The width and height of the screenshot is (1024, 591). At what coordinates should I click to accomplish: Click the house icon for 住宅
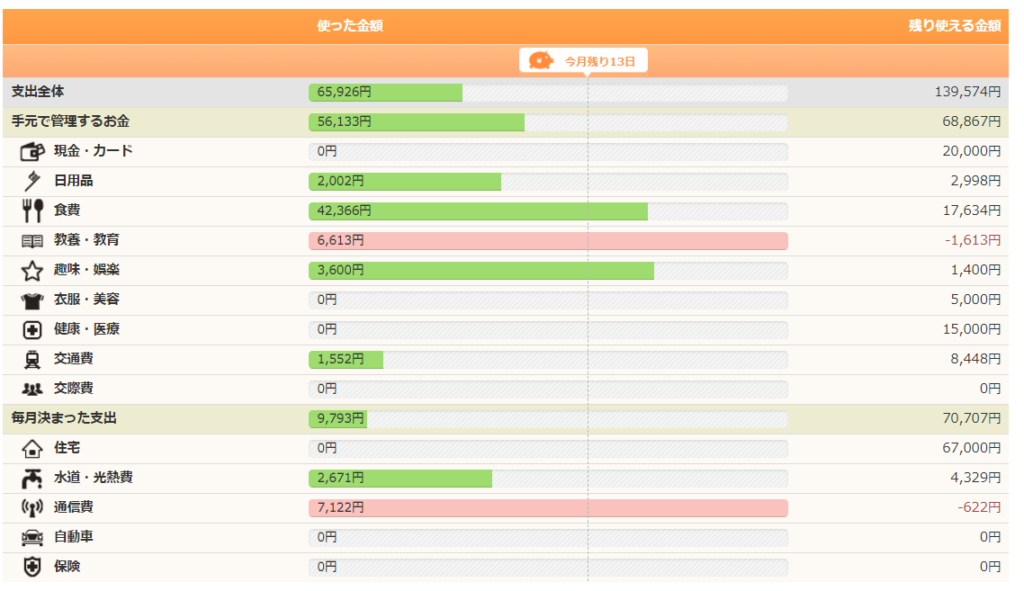coord(32,449)
